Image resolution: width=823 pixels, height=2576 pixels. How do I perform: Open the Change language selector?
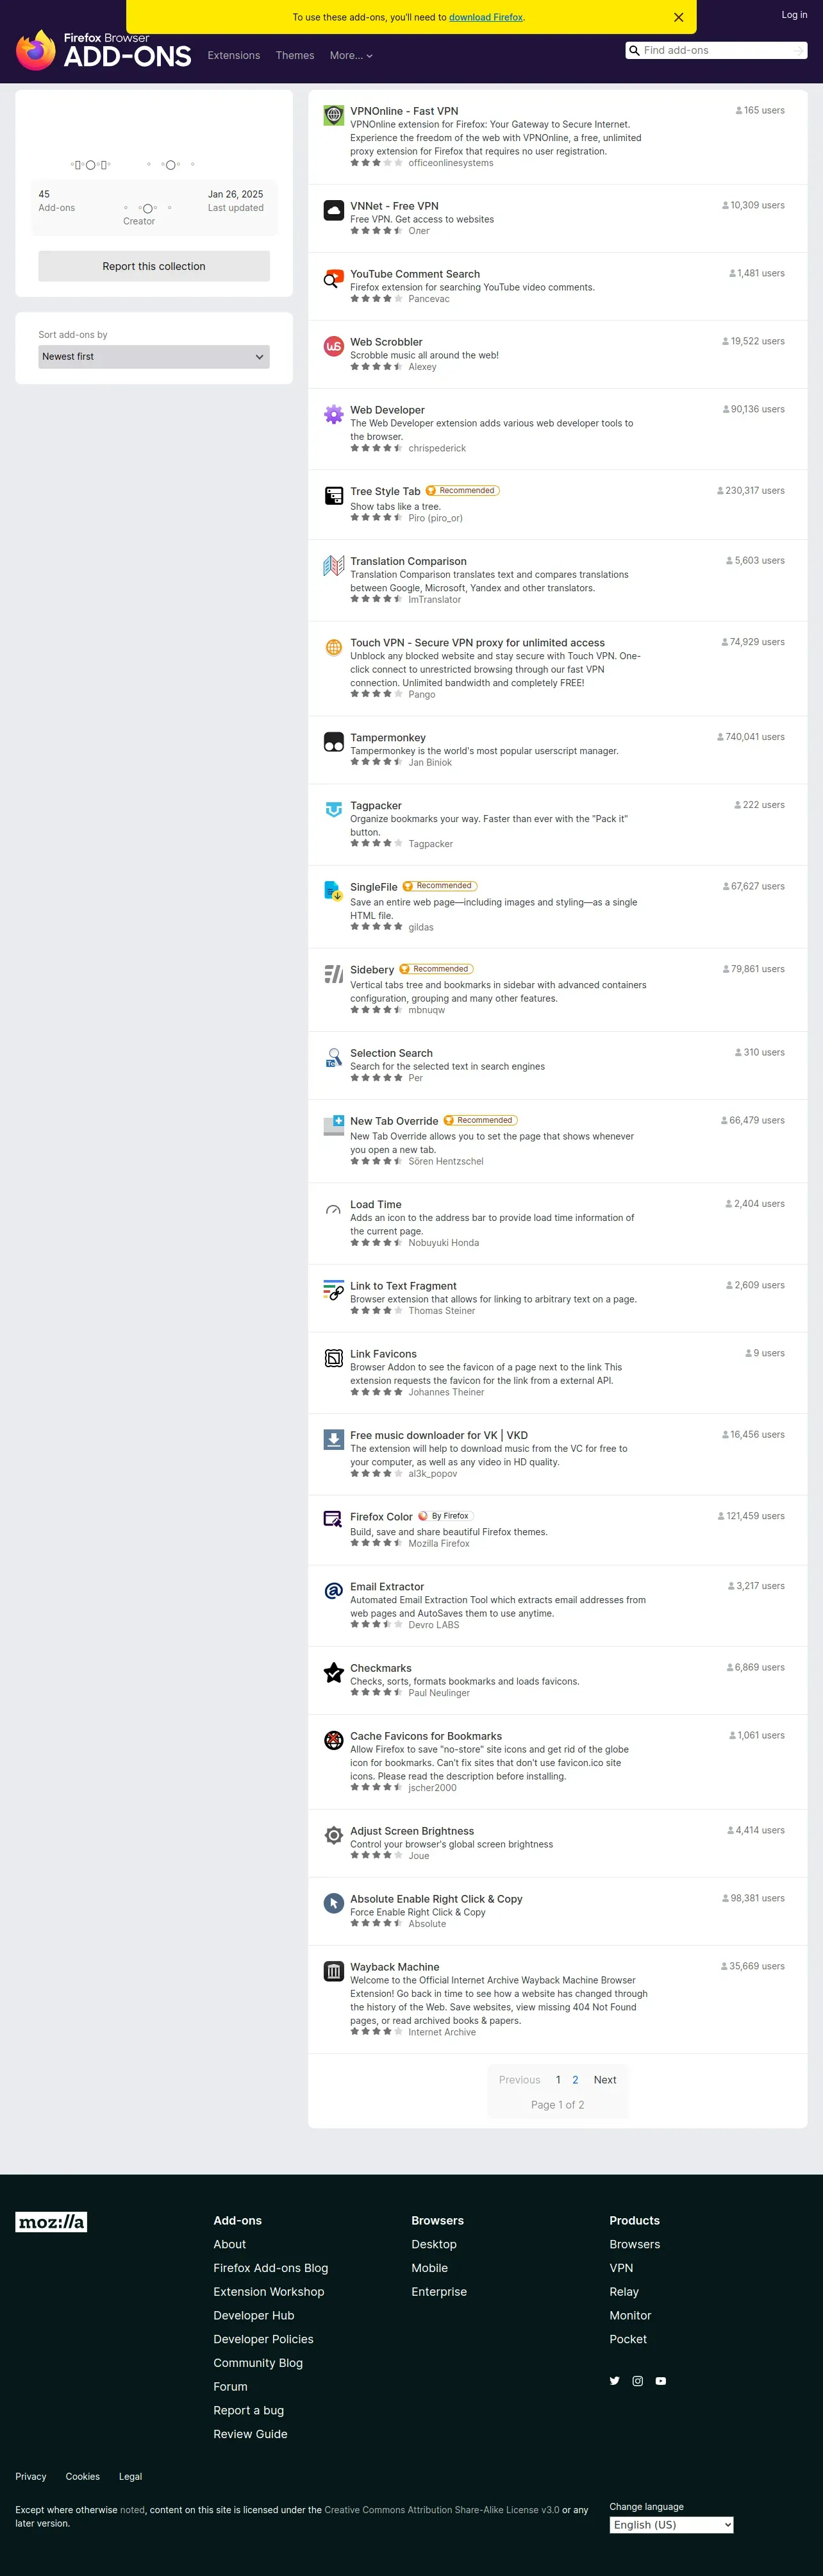click(x=671, y=2525)
